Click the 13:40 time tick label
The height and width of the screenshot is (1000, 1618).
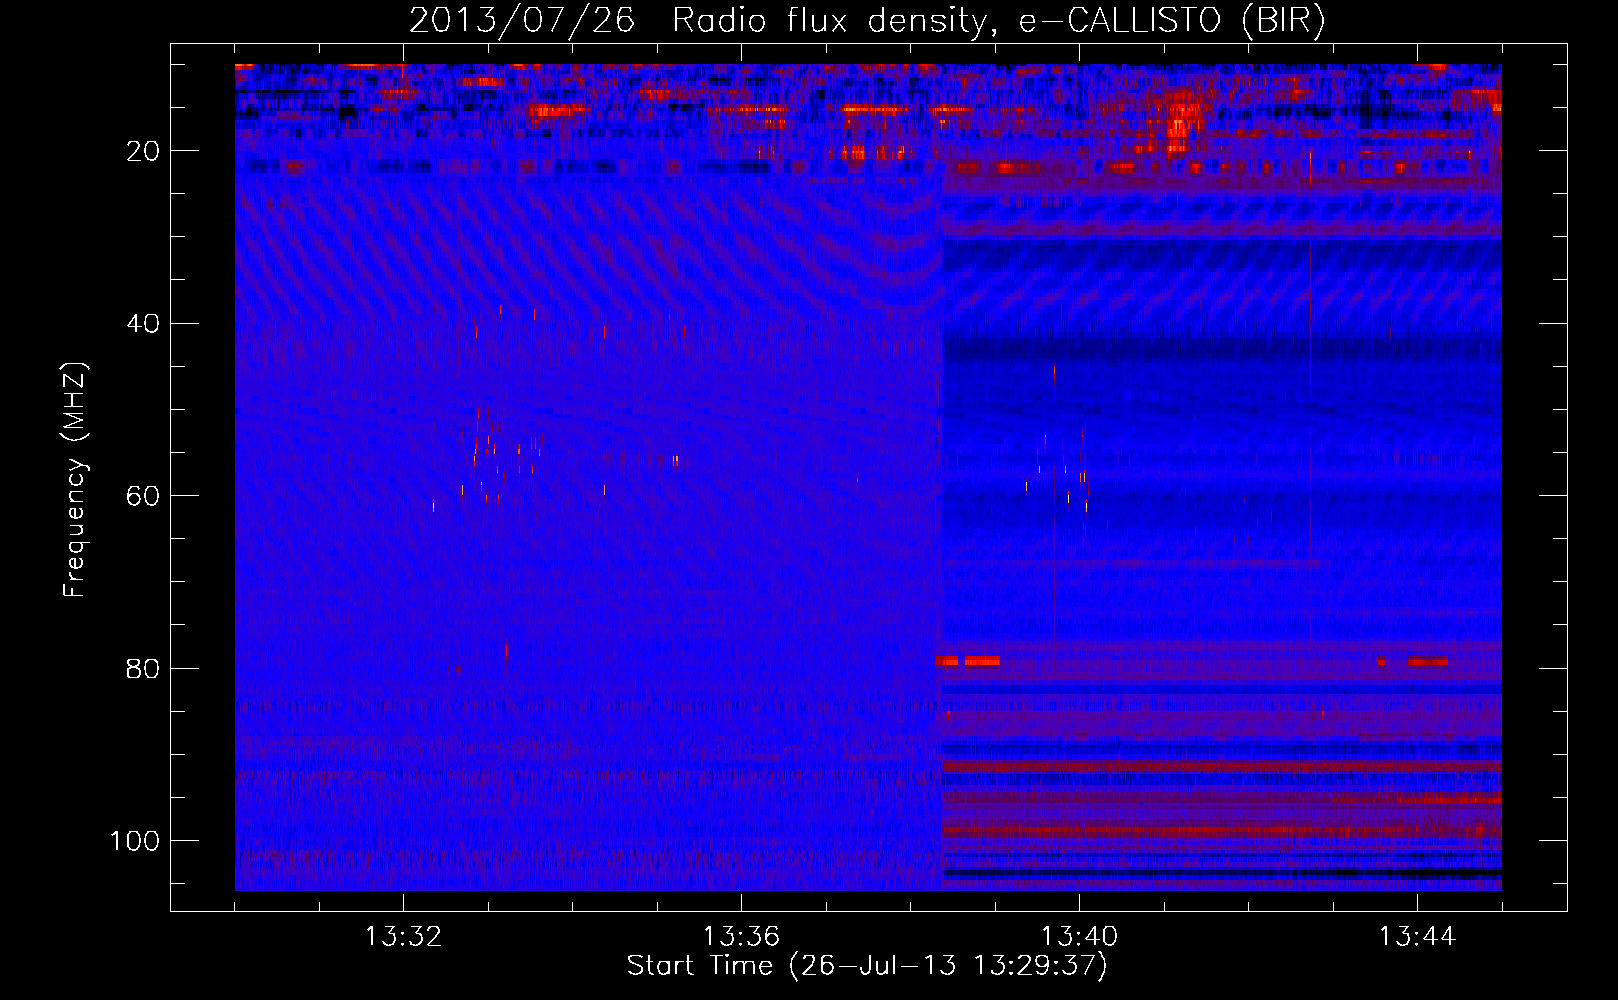click(x=1079, y=937)
